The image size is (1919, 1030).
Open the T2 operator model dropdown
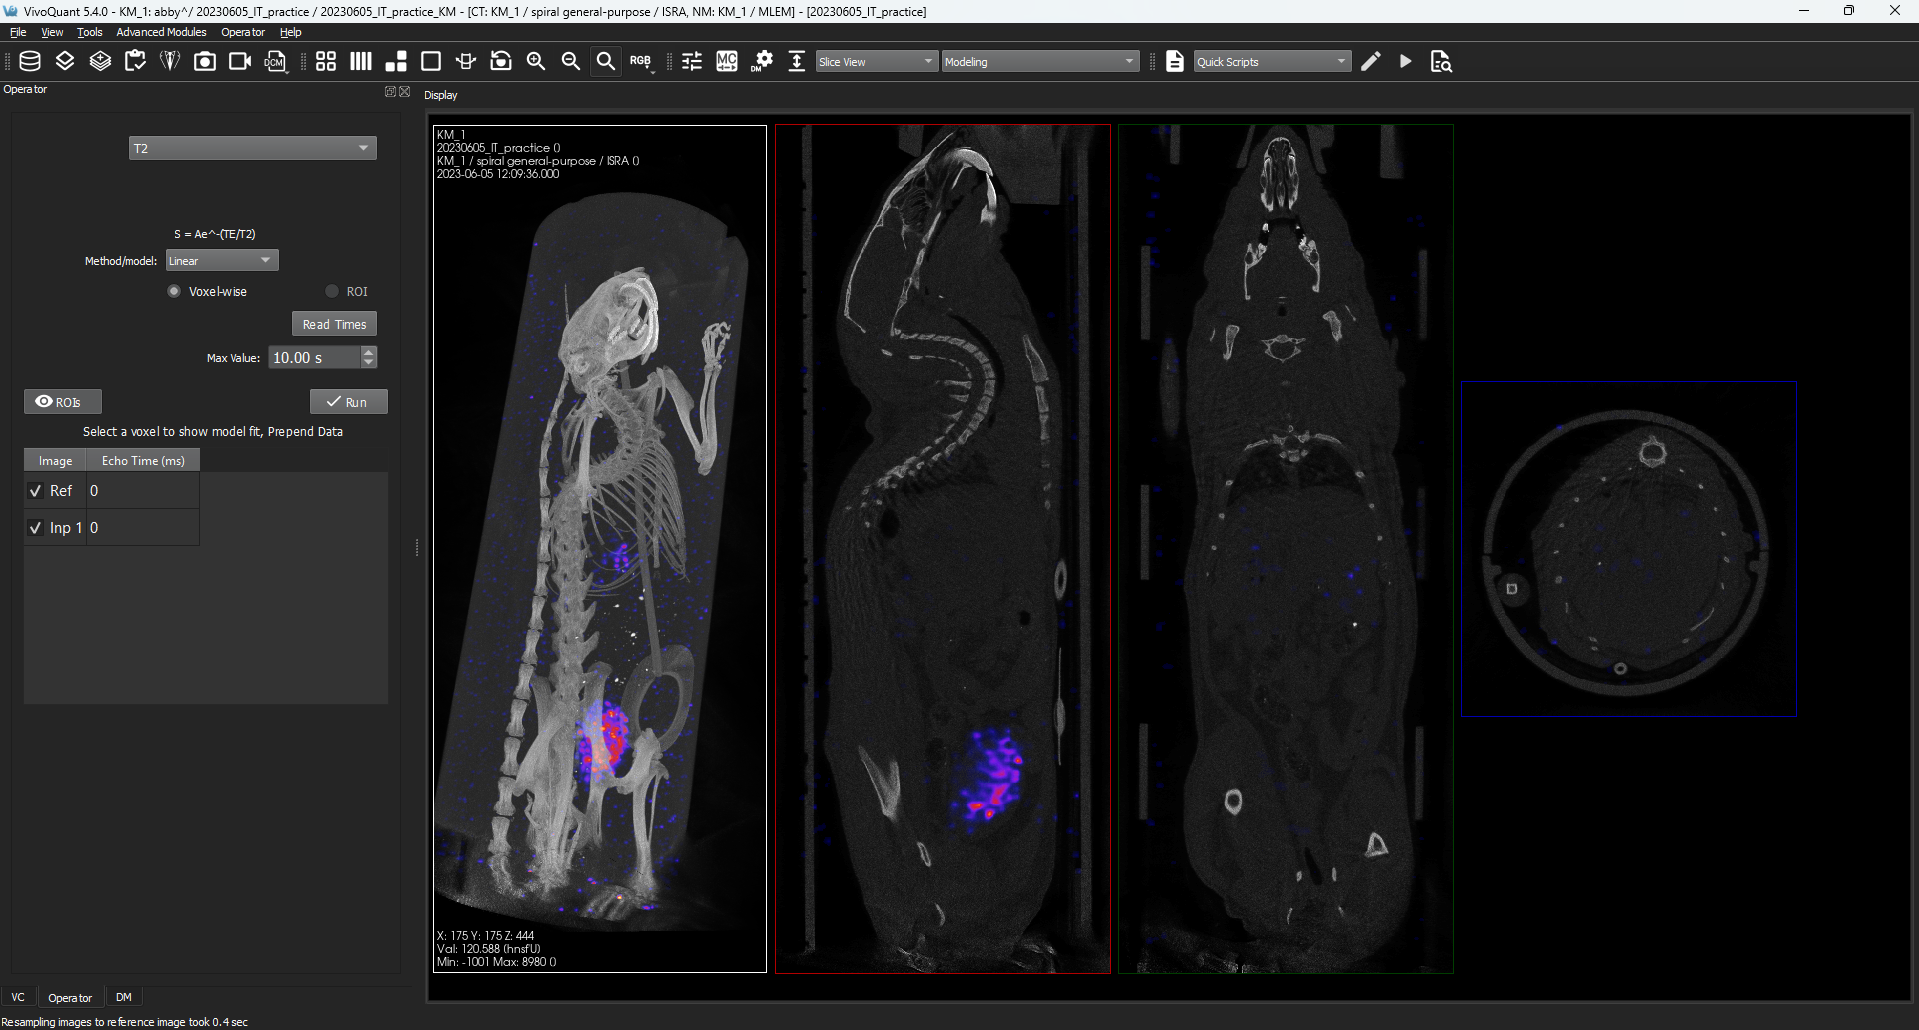(x=253, y=148)
